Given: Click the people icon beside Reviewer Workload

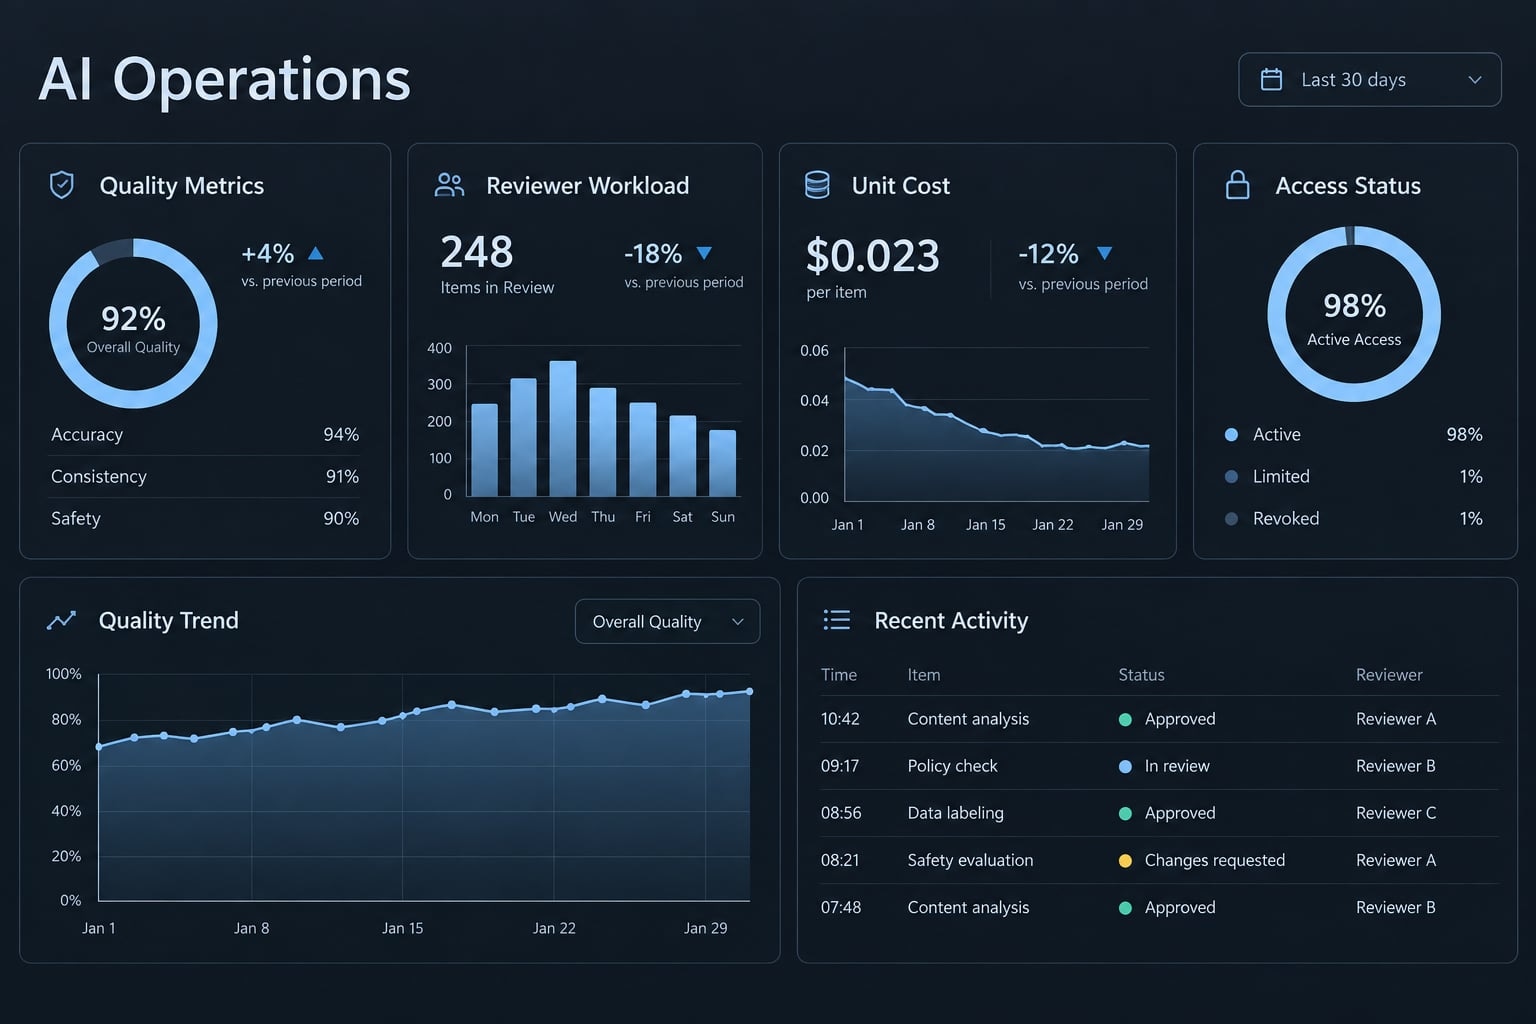Looking at the screenshot, I should click(450, 185).
